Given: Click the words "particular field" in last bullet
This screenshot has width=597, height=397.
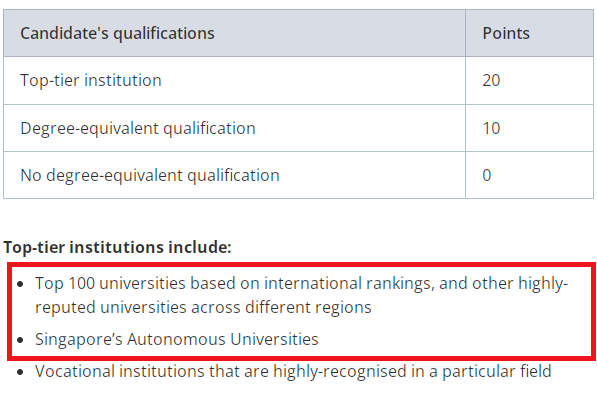Looking at the screenshot, I should click(496, 372).
